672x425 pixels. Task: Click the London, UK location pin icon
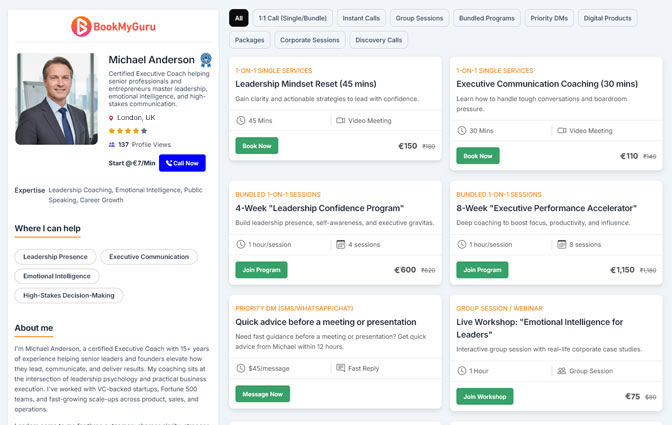pyautogui.click(x=112, y=117)
